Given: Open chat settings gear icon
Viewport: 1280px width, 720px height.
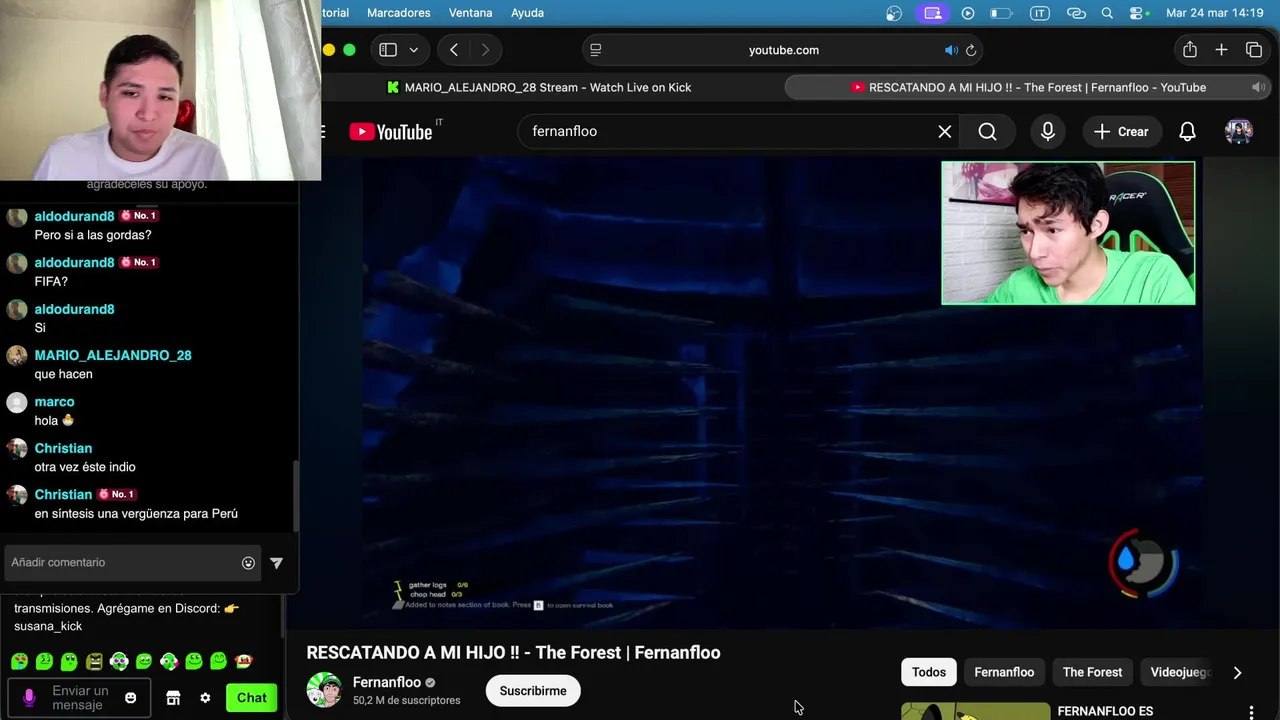Looking at the screenshot, I should click(x=205, y=698).
